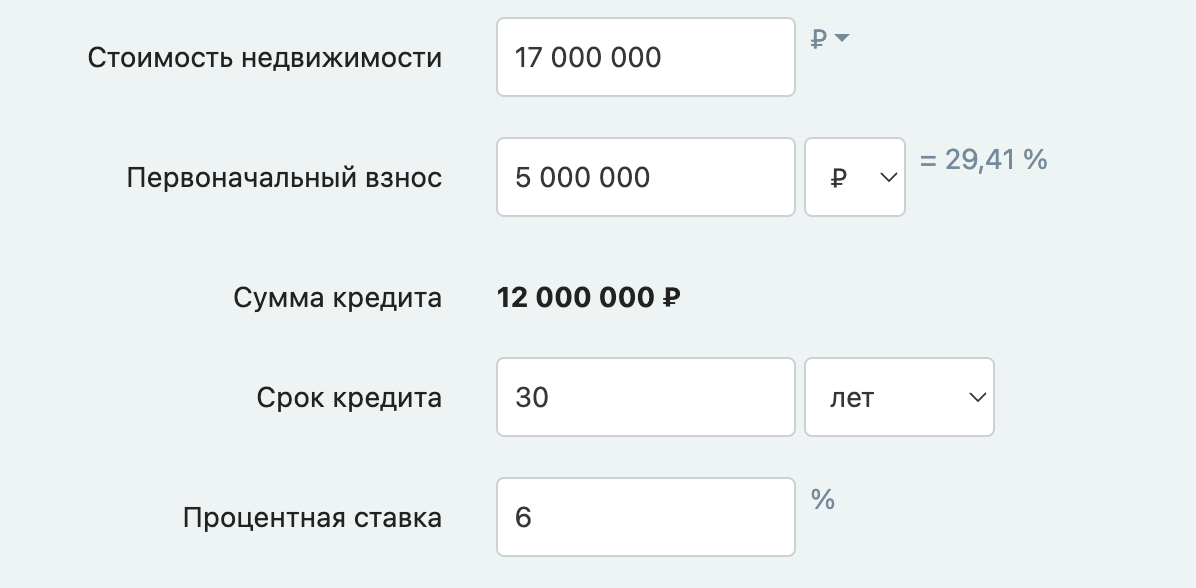Click the 'Сумма кредита' label

click(337, 297)
